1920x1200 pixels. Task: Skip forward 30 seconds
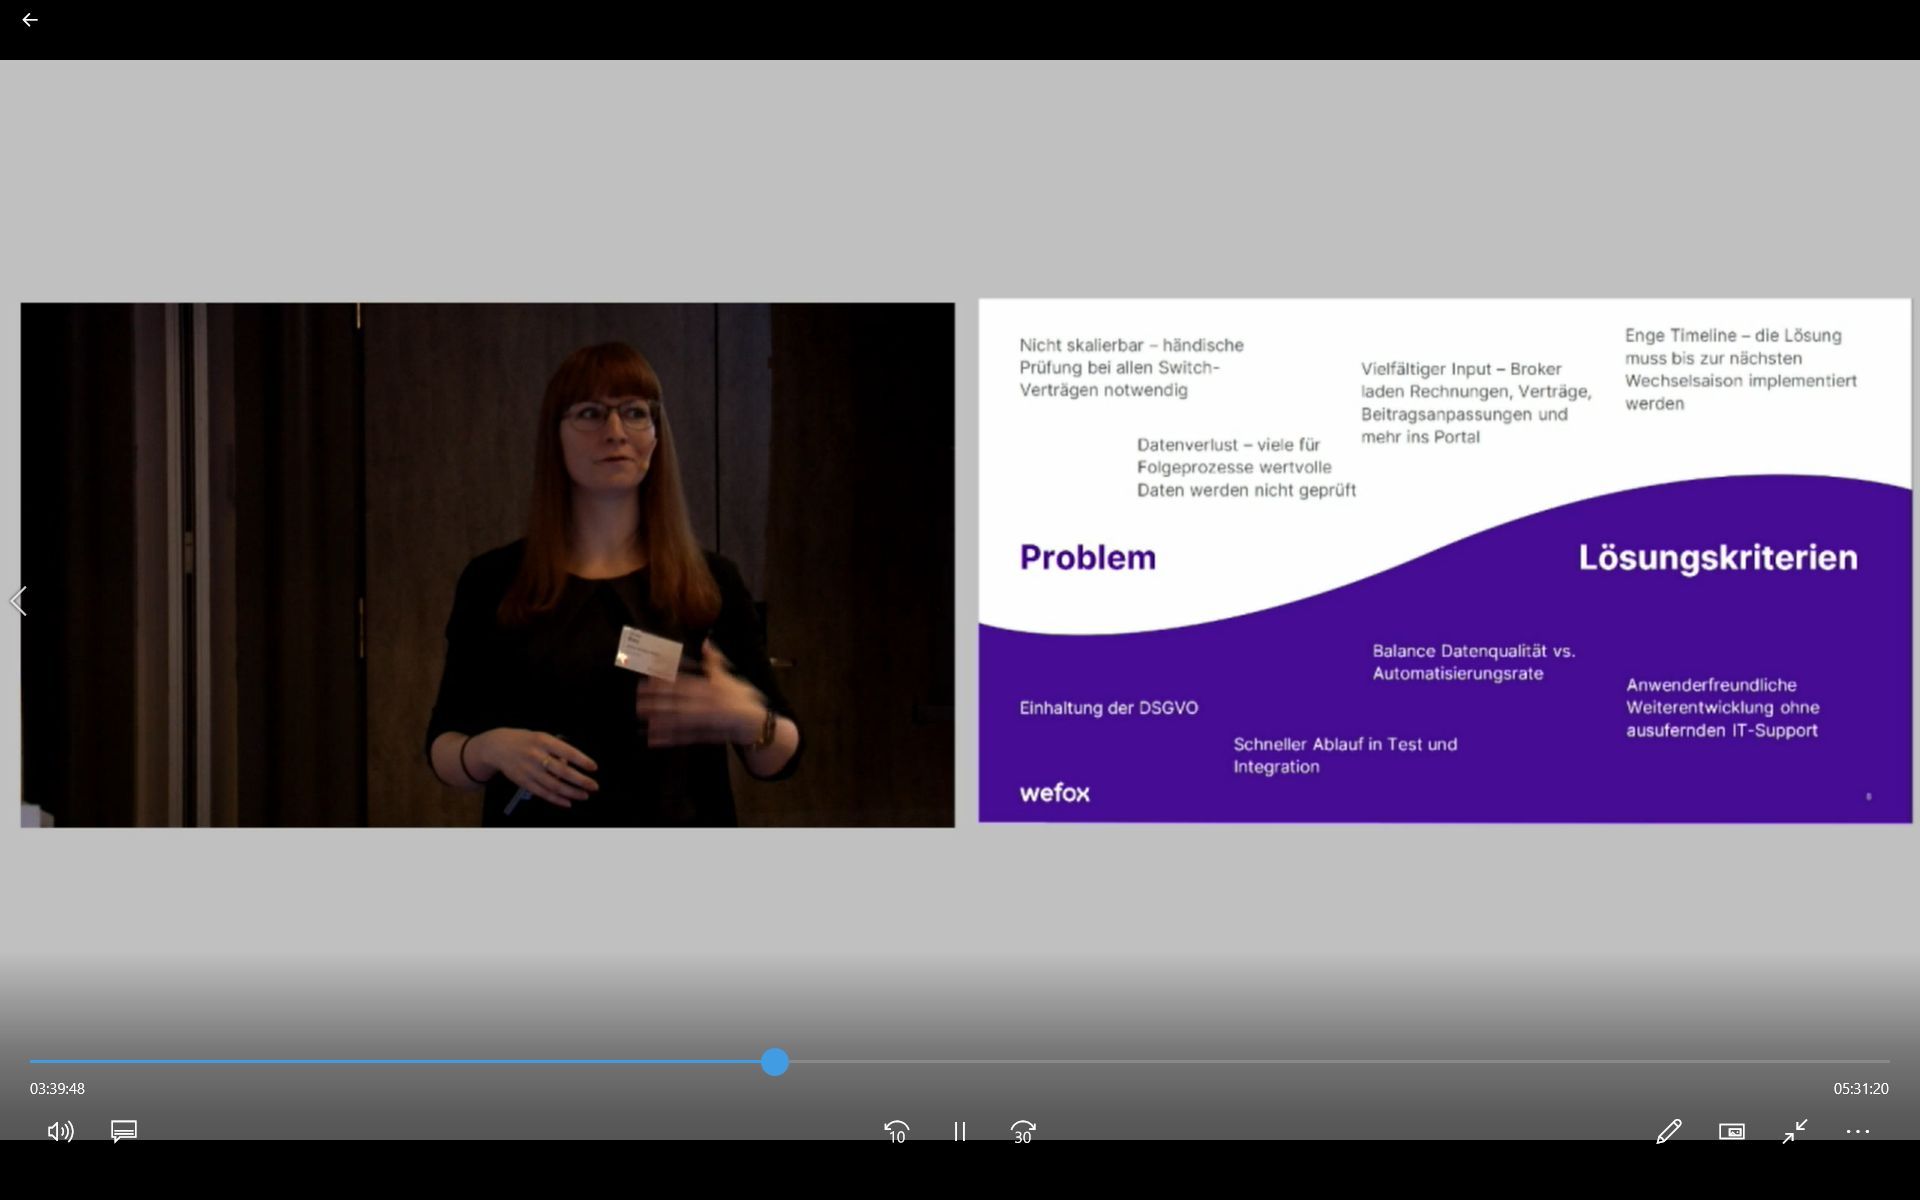tap(1022, 1131)
